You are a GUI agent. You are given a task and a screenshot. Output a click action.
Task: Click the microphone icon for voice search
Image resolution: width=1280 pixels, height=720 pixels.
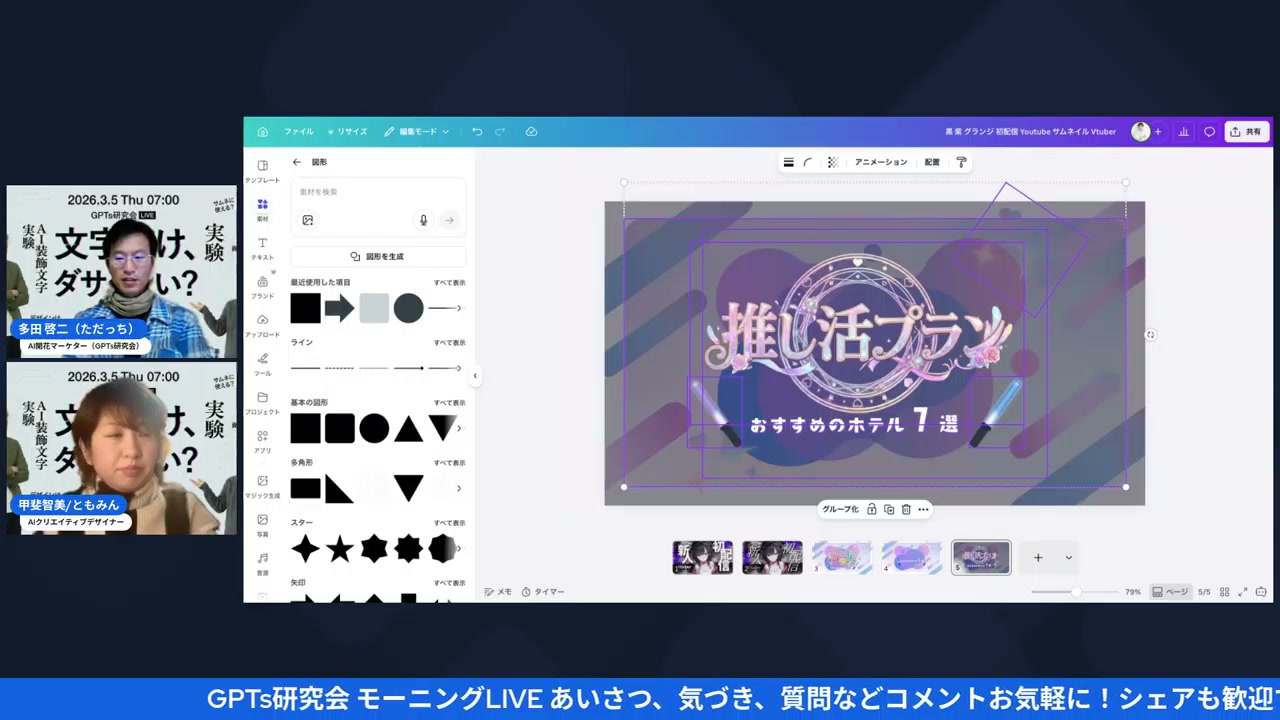423,220
